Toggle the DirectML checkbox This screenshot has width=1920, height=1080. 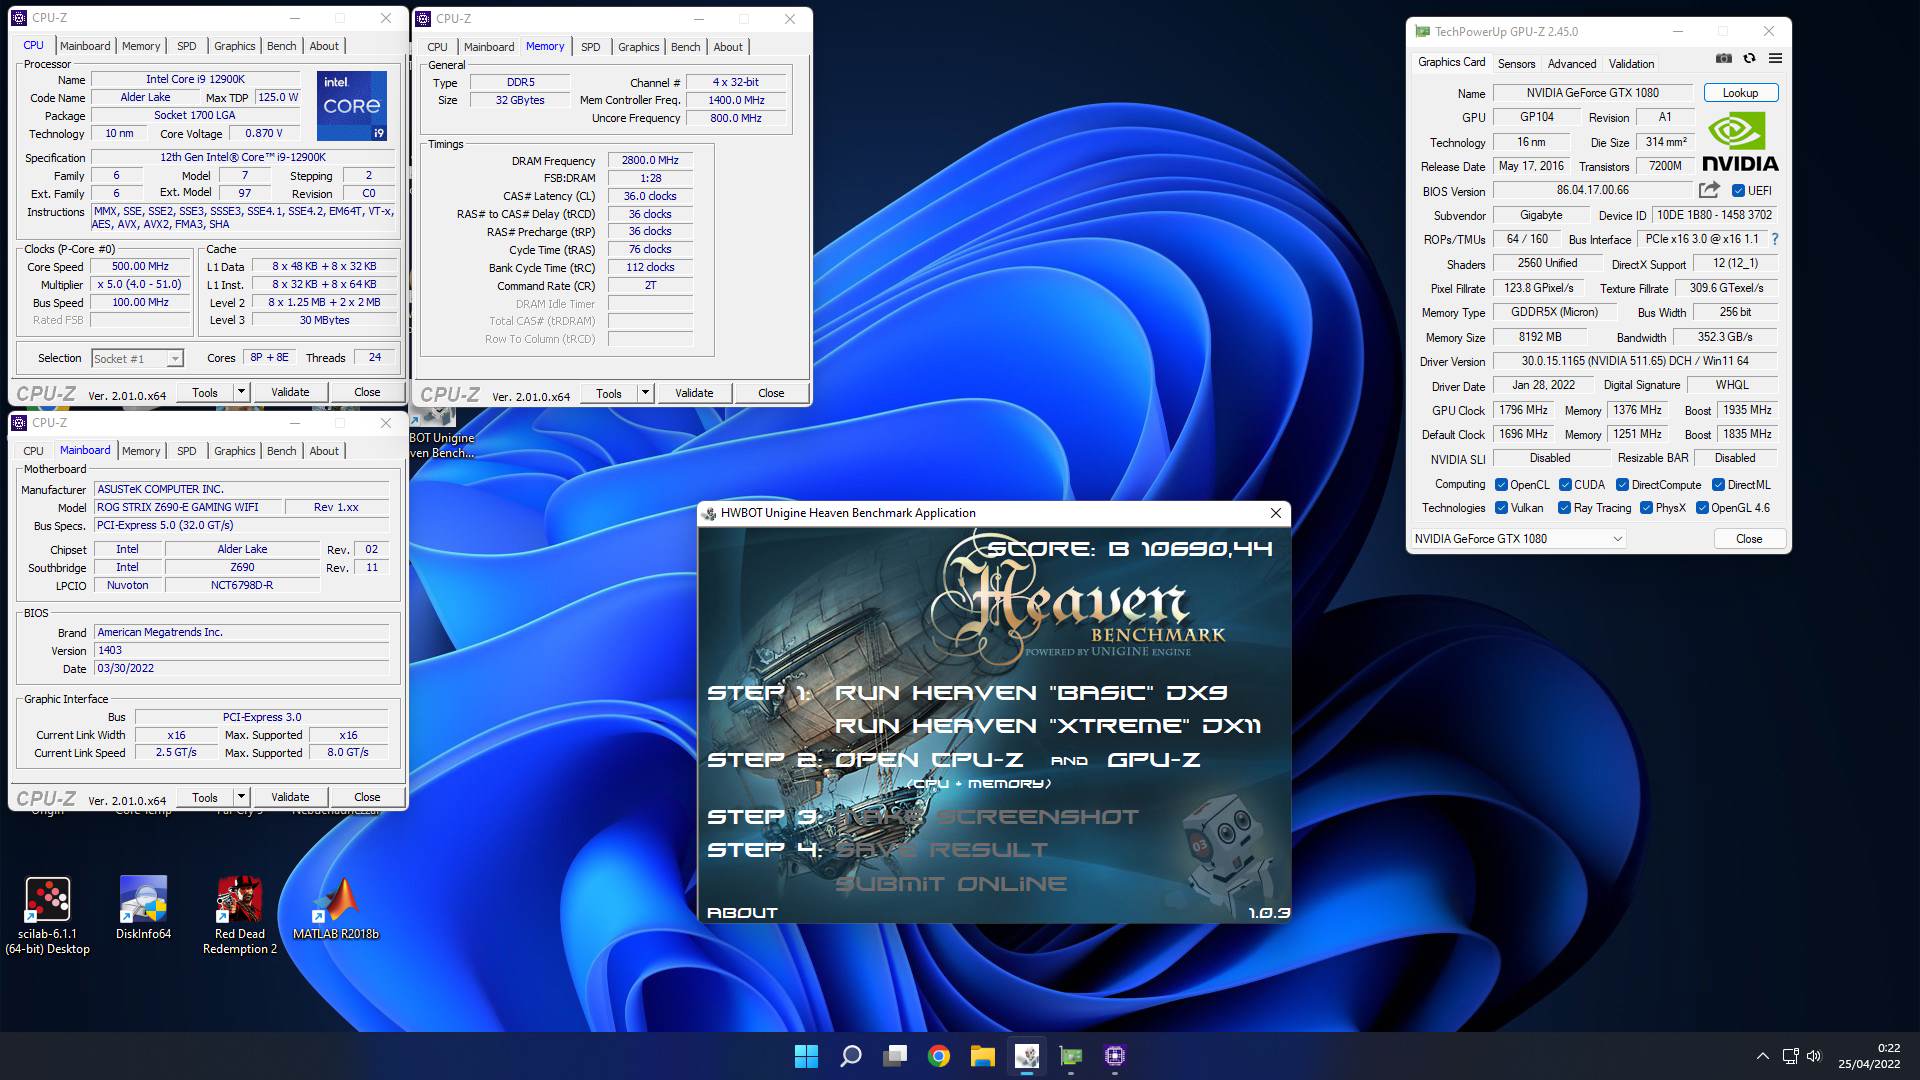coord(1718,485)
